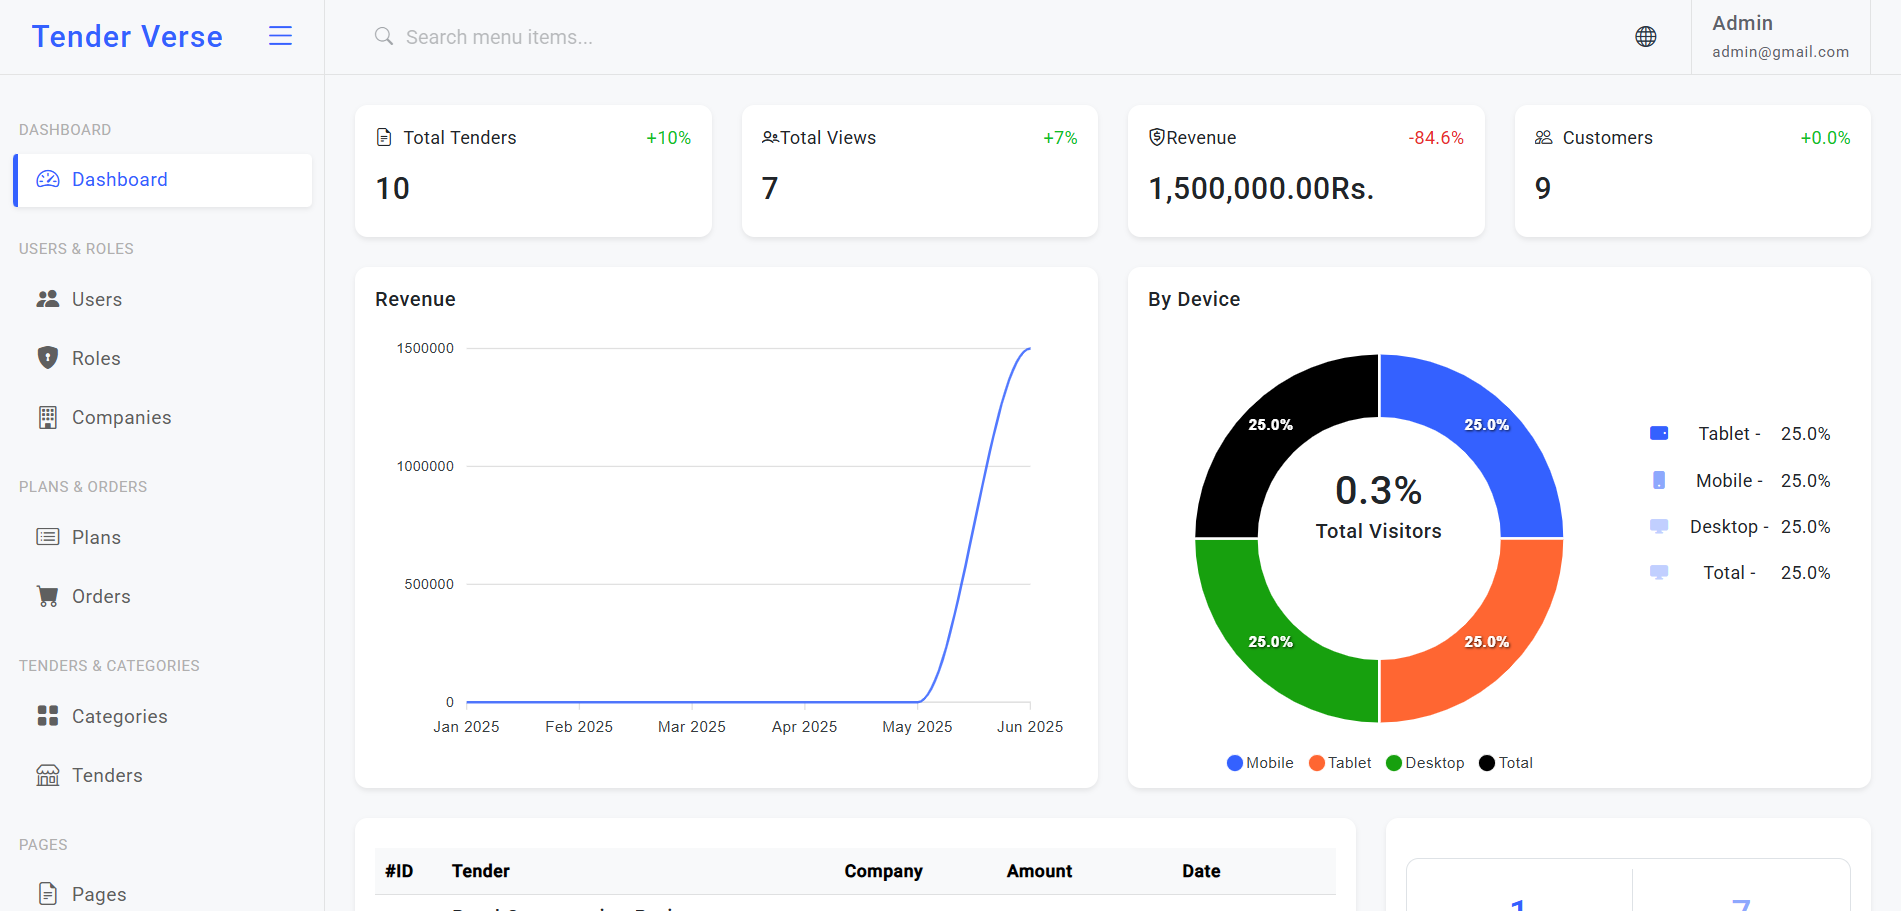Click the Total Tenders stat card

(533, 171)
